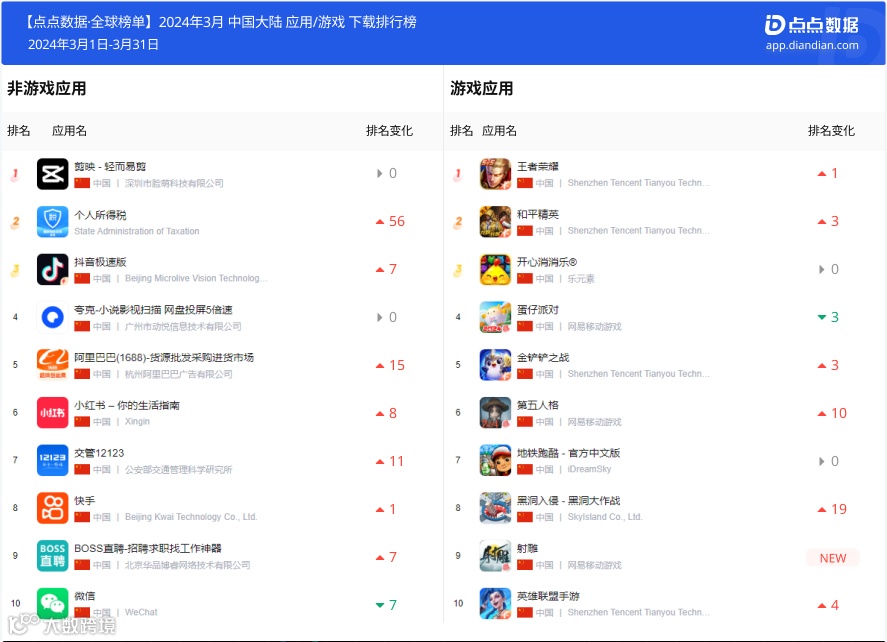Open the 抖音极速版 app icon
The image size is (887, 642).
point(53,269)
